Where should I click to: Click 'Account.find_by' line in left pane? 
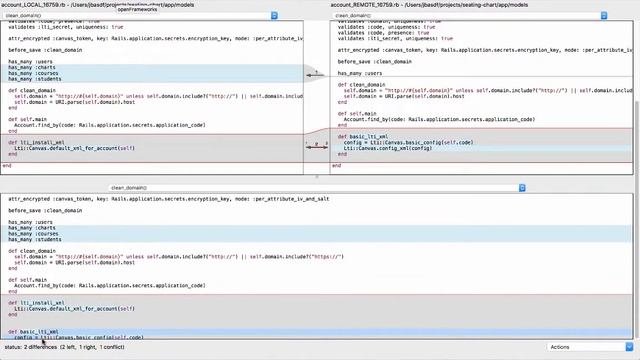pyautogui.click(x=110, y=125)
